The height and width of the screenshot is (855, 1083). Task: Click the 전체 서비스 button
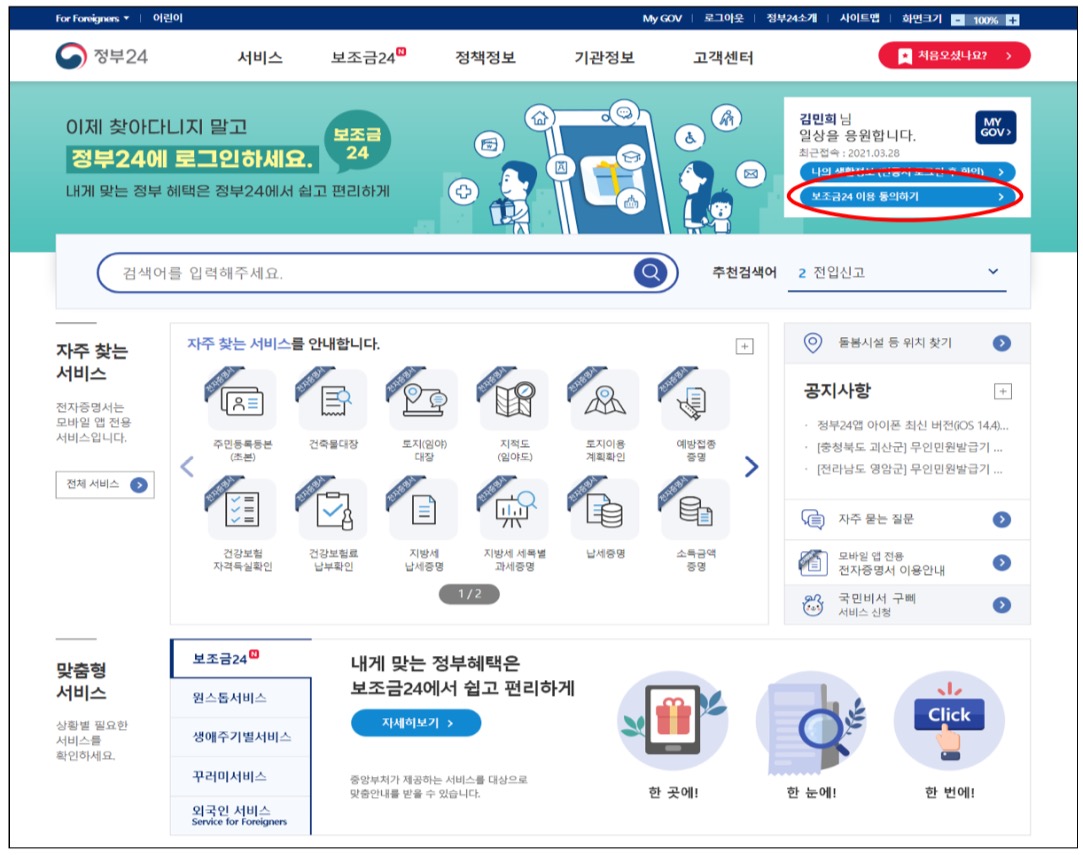coord(105,484)
